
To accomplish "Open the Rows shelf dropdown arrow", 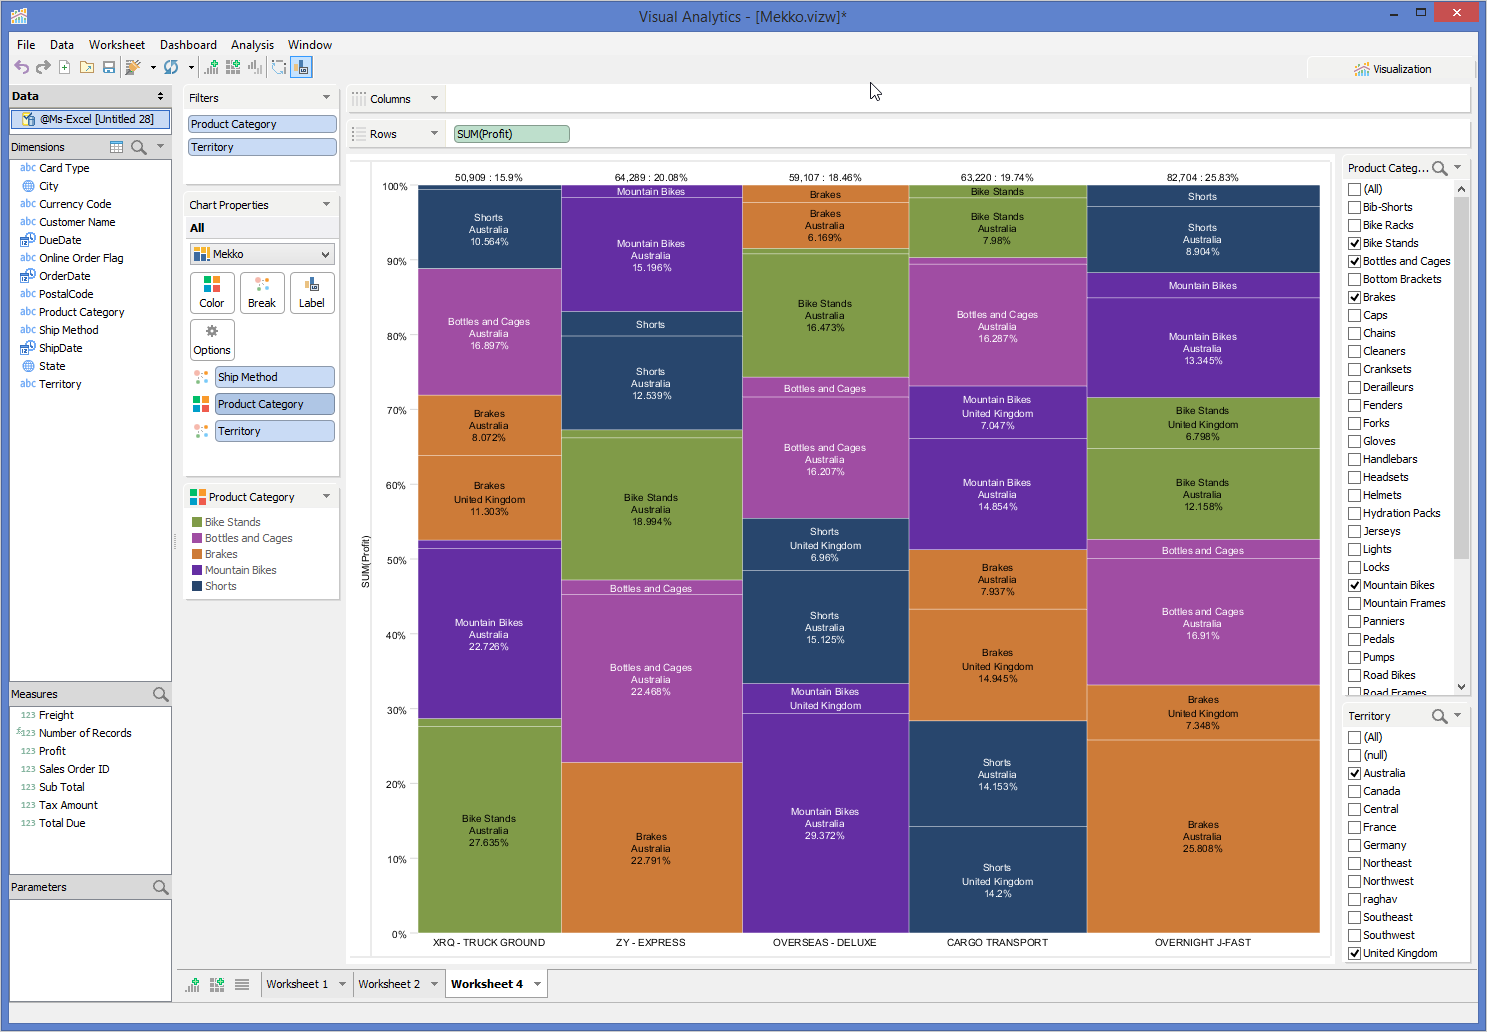I will tap(434, 133).
